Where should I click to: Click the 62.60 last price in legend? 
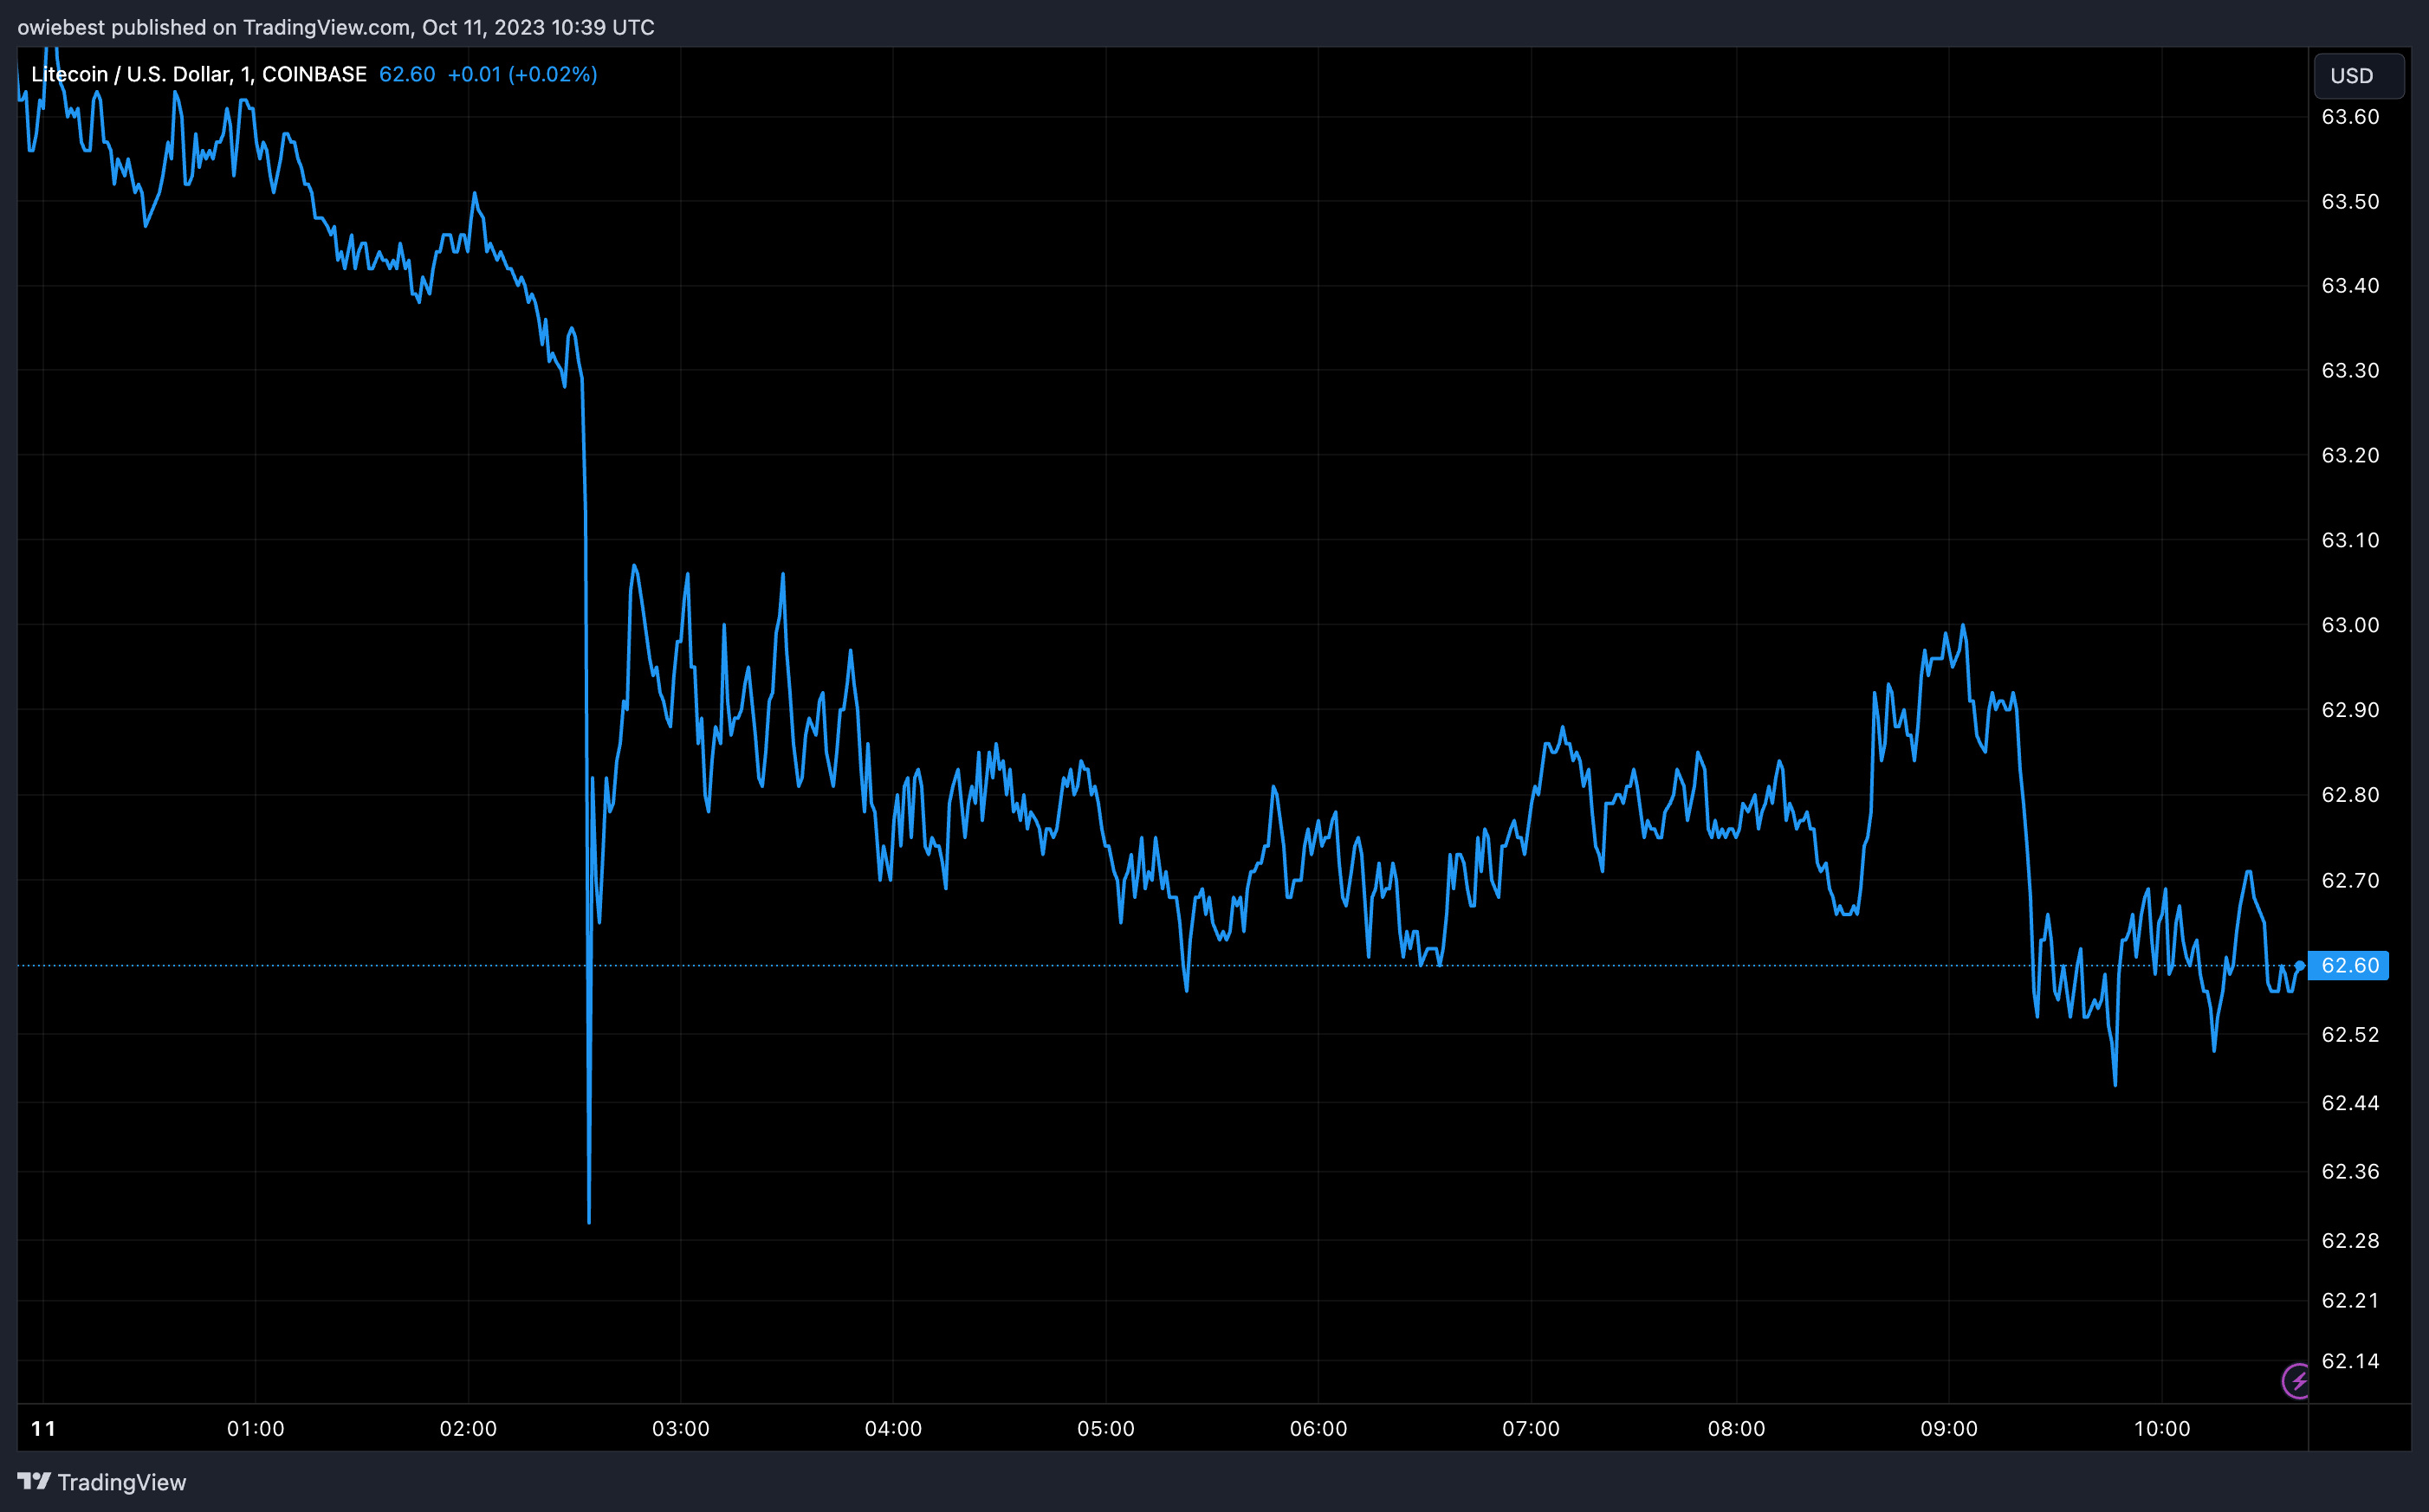click(x=407, y=74)
